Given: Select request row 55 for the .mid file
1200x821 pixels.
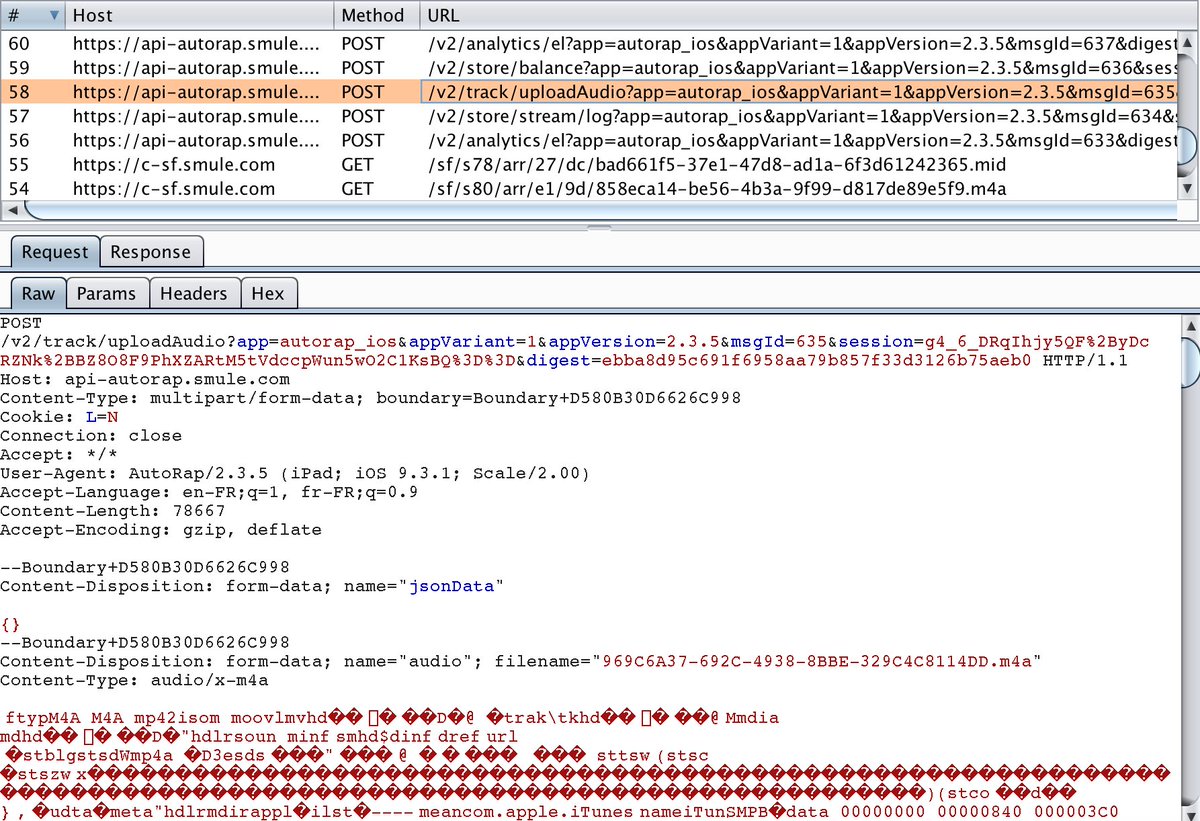Looking at the screenshot, I should tap(588, 164).
